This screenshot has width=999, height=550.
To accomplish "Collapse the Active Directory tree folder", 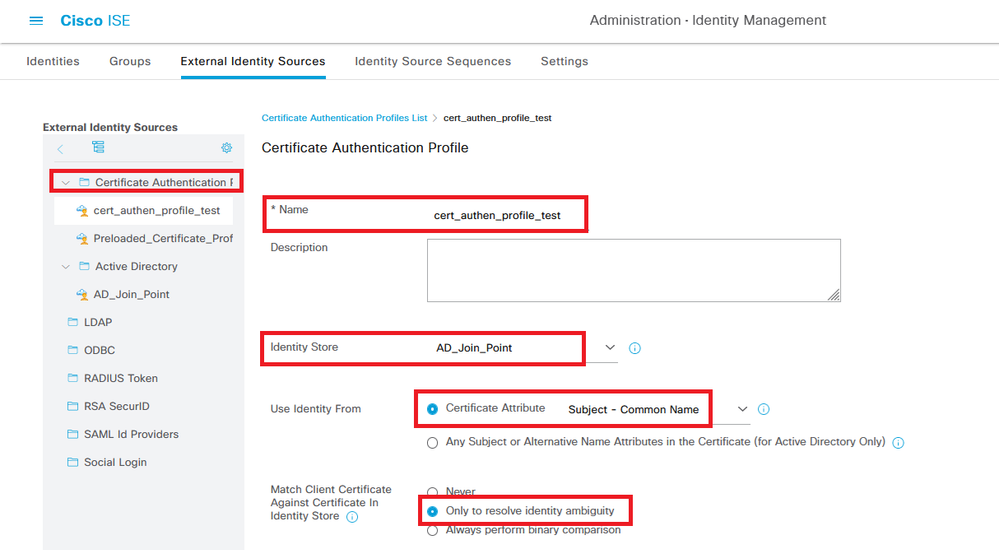I will [x=66, y=266].
